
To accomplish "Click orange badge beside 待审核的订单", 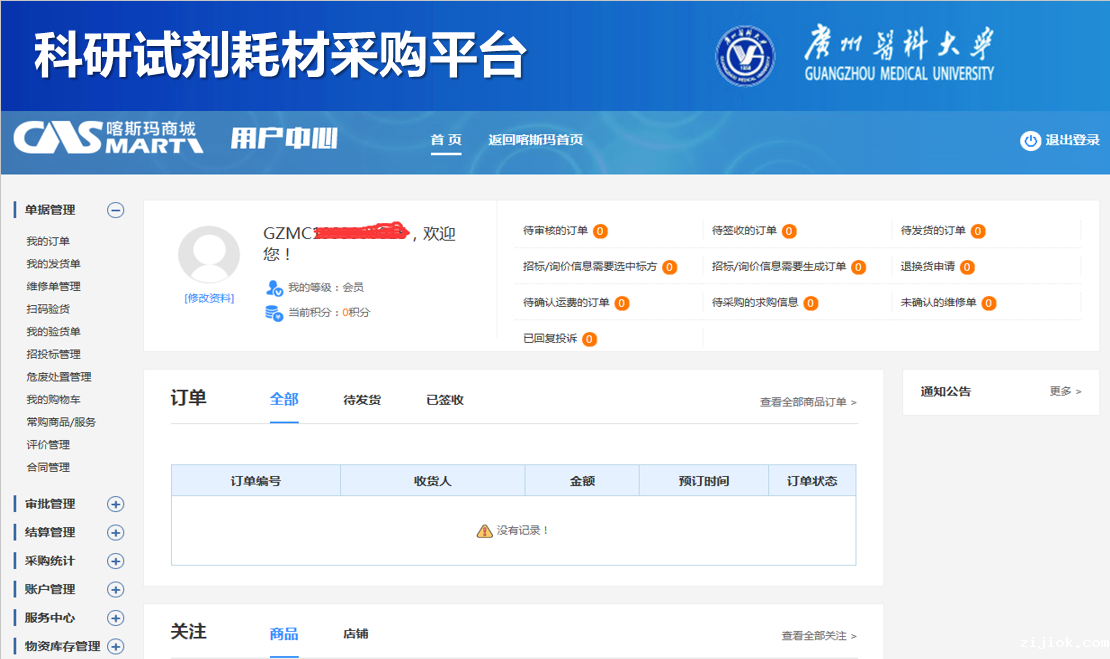I will tap(600, 231).
